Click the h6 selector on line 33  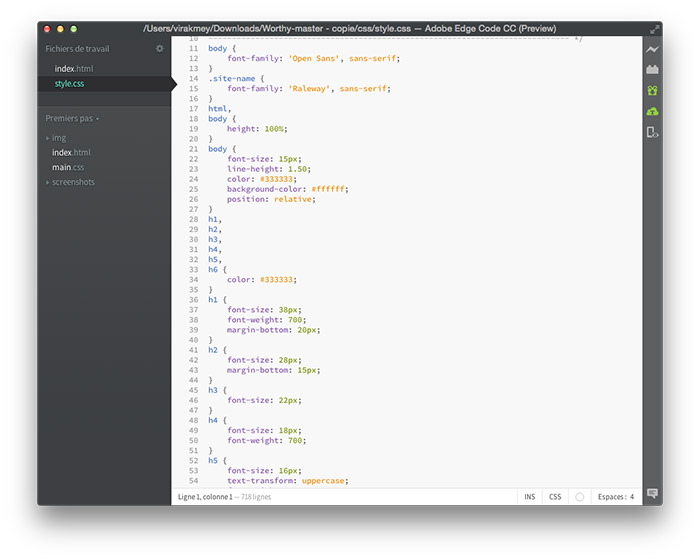click(x=213, y=270)
